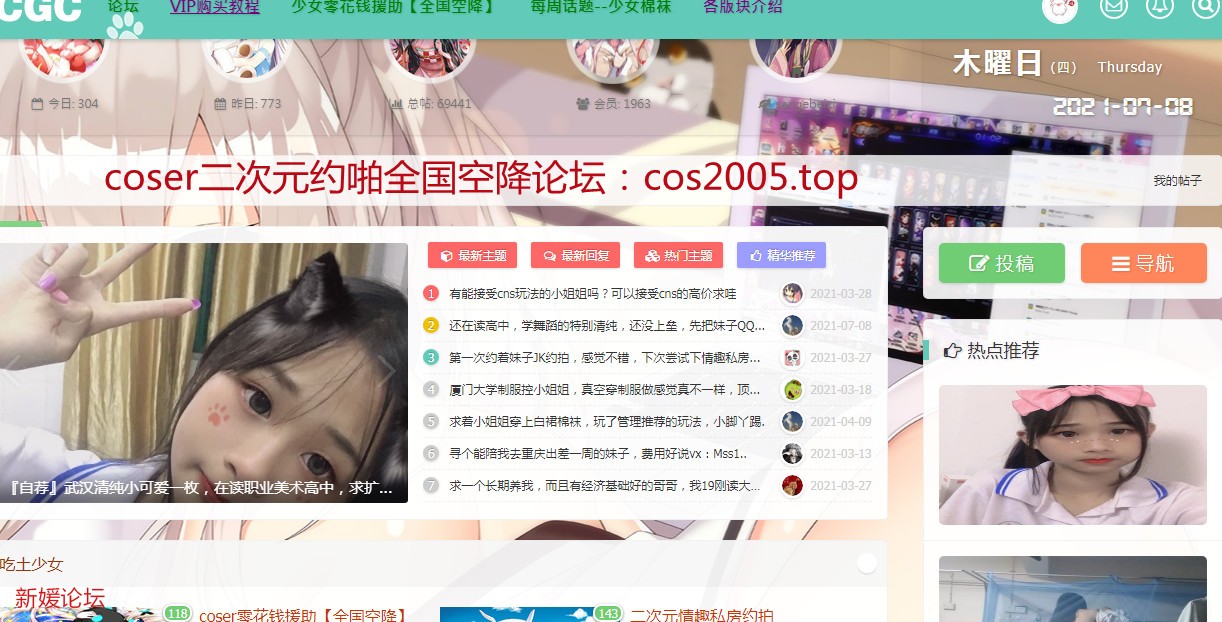1222x622 pixels.
Task: Click the user avatar in top bar
Action: (1059, 9)
